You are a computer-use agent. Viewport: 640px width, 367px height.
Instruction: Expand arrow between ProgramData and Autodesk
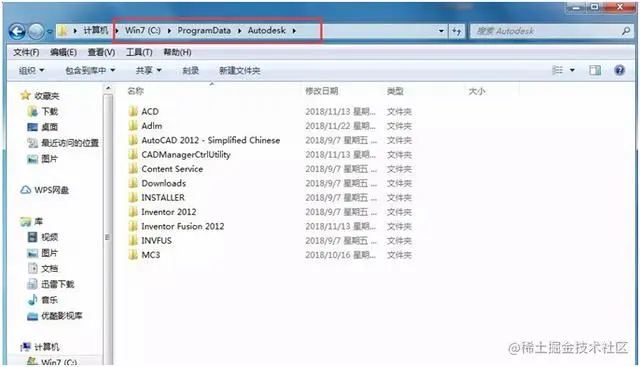(239, 31)
